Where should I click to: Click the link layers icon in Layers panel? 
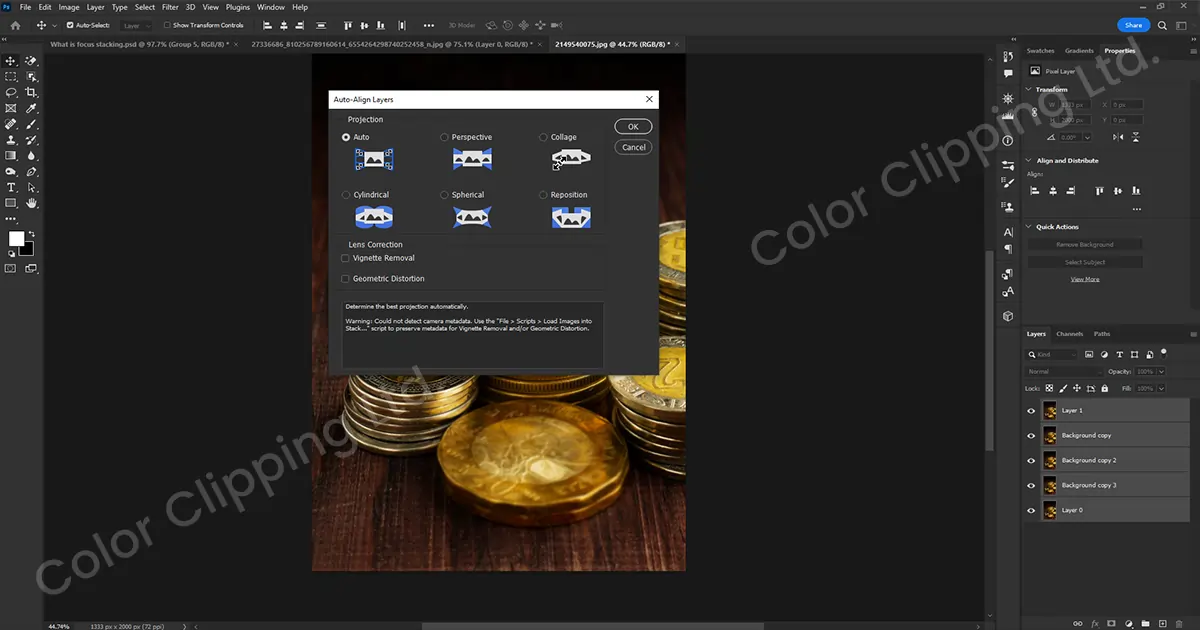click(x=1079, y=622)
